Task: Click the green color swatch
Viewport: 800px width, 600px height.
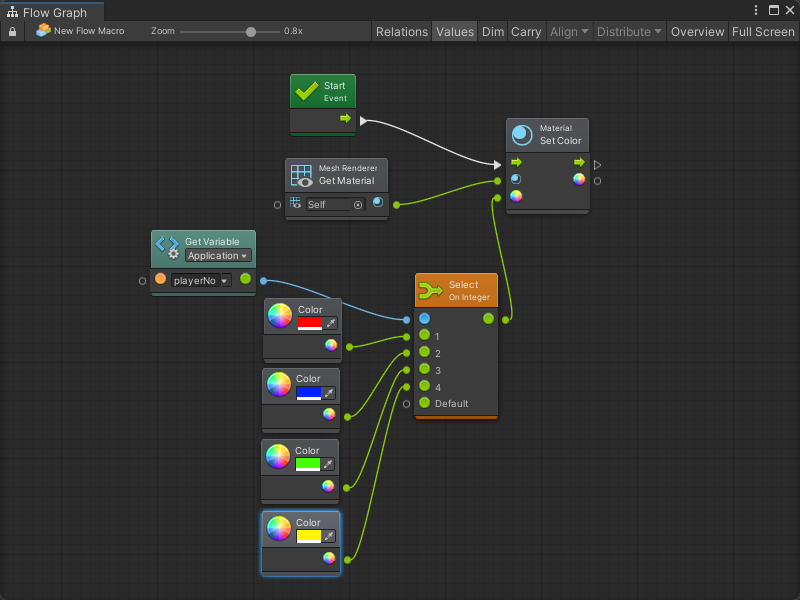Action: (308, 464)
